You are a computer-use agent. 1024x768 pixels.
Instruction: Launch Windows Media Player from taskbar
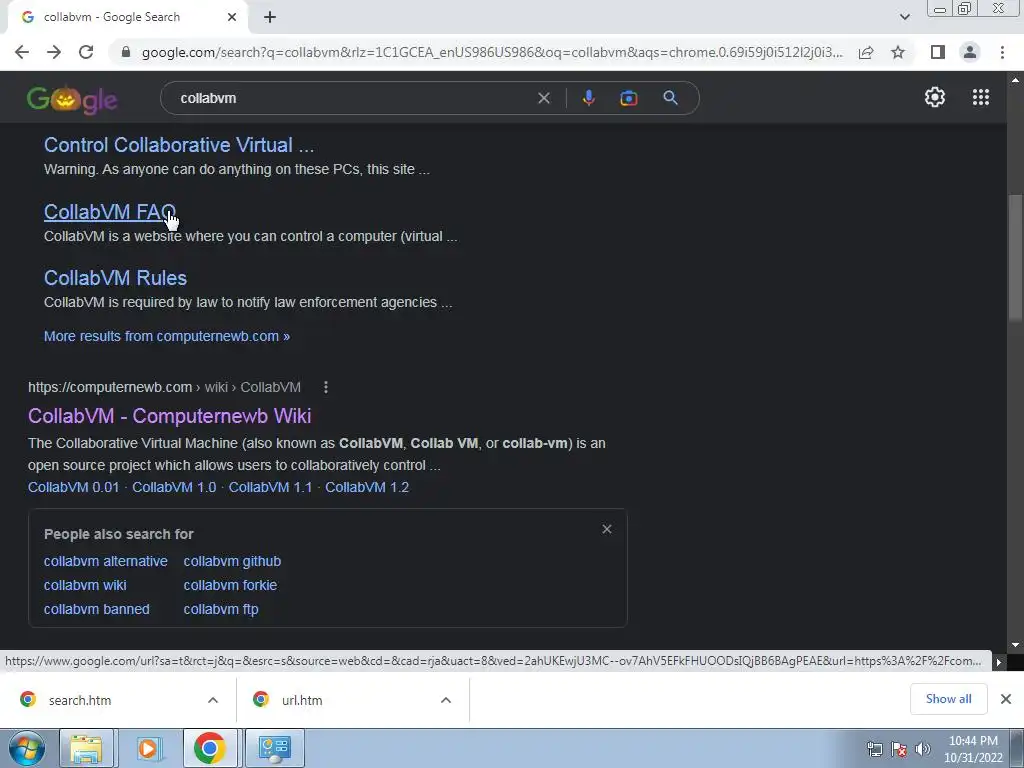148,748
